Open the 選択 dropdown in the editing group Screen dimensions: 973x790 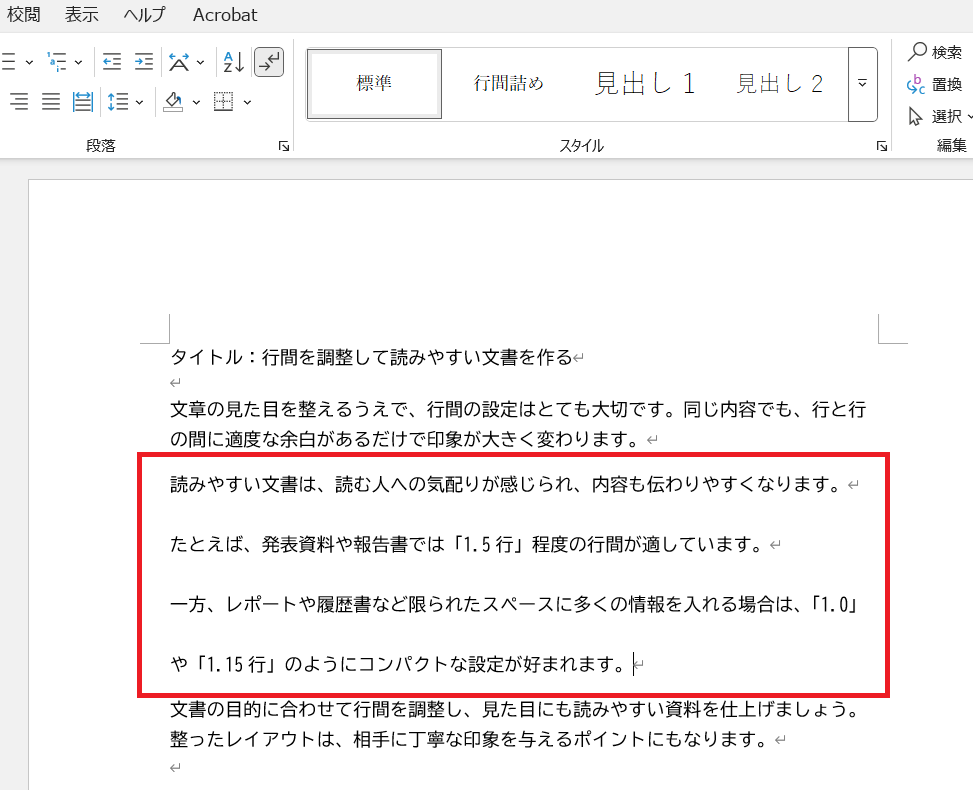pyautogui.click(x=938, y=116)
